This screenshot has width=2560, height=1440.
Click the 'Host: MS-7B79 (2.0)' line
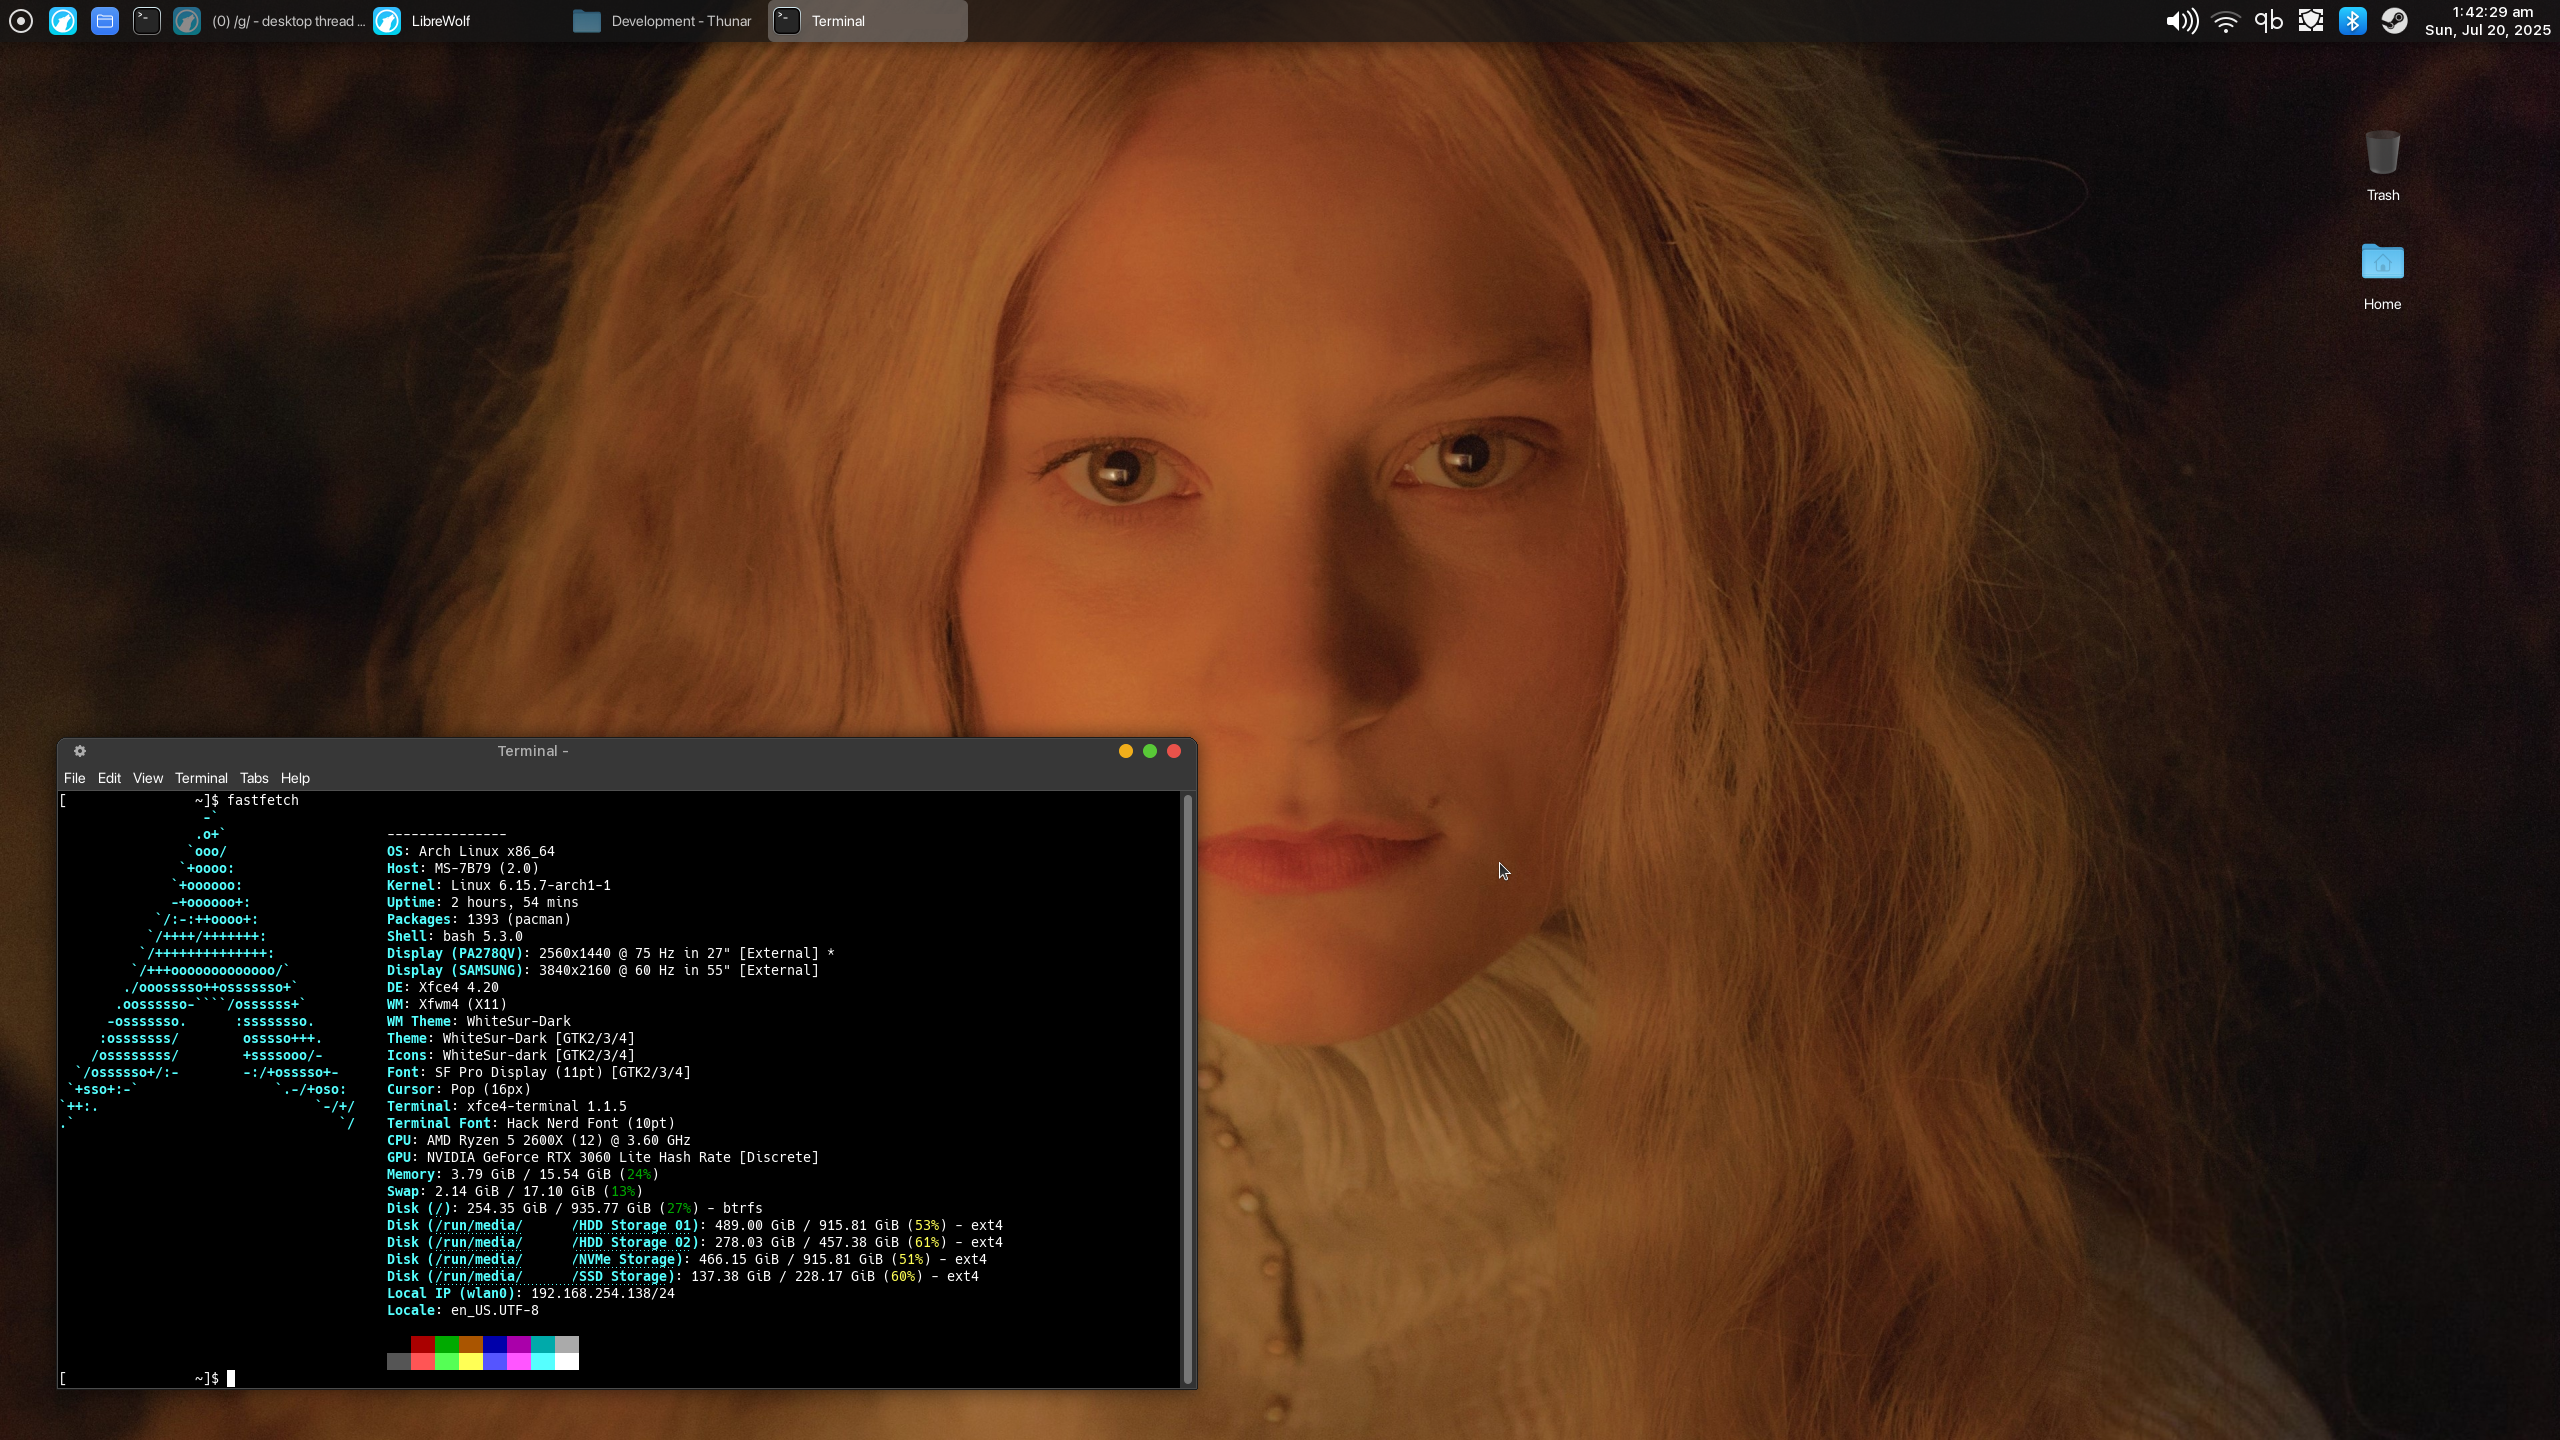click(463, 868)
